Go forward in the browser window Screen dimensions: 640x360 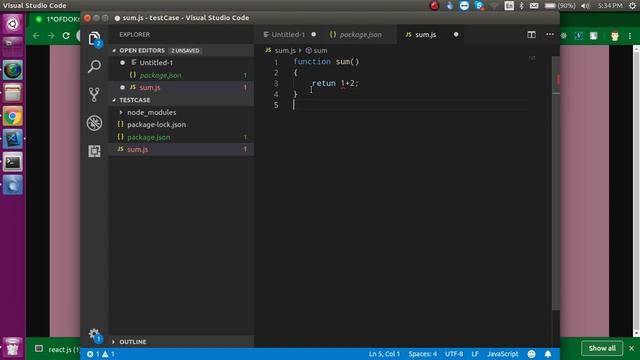[51, 36]
